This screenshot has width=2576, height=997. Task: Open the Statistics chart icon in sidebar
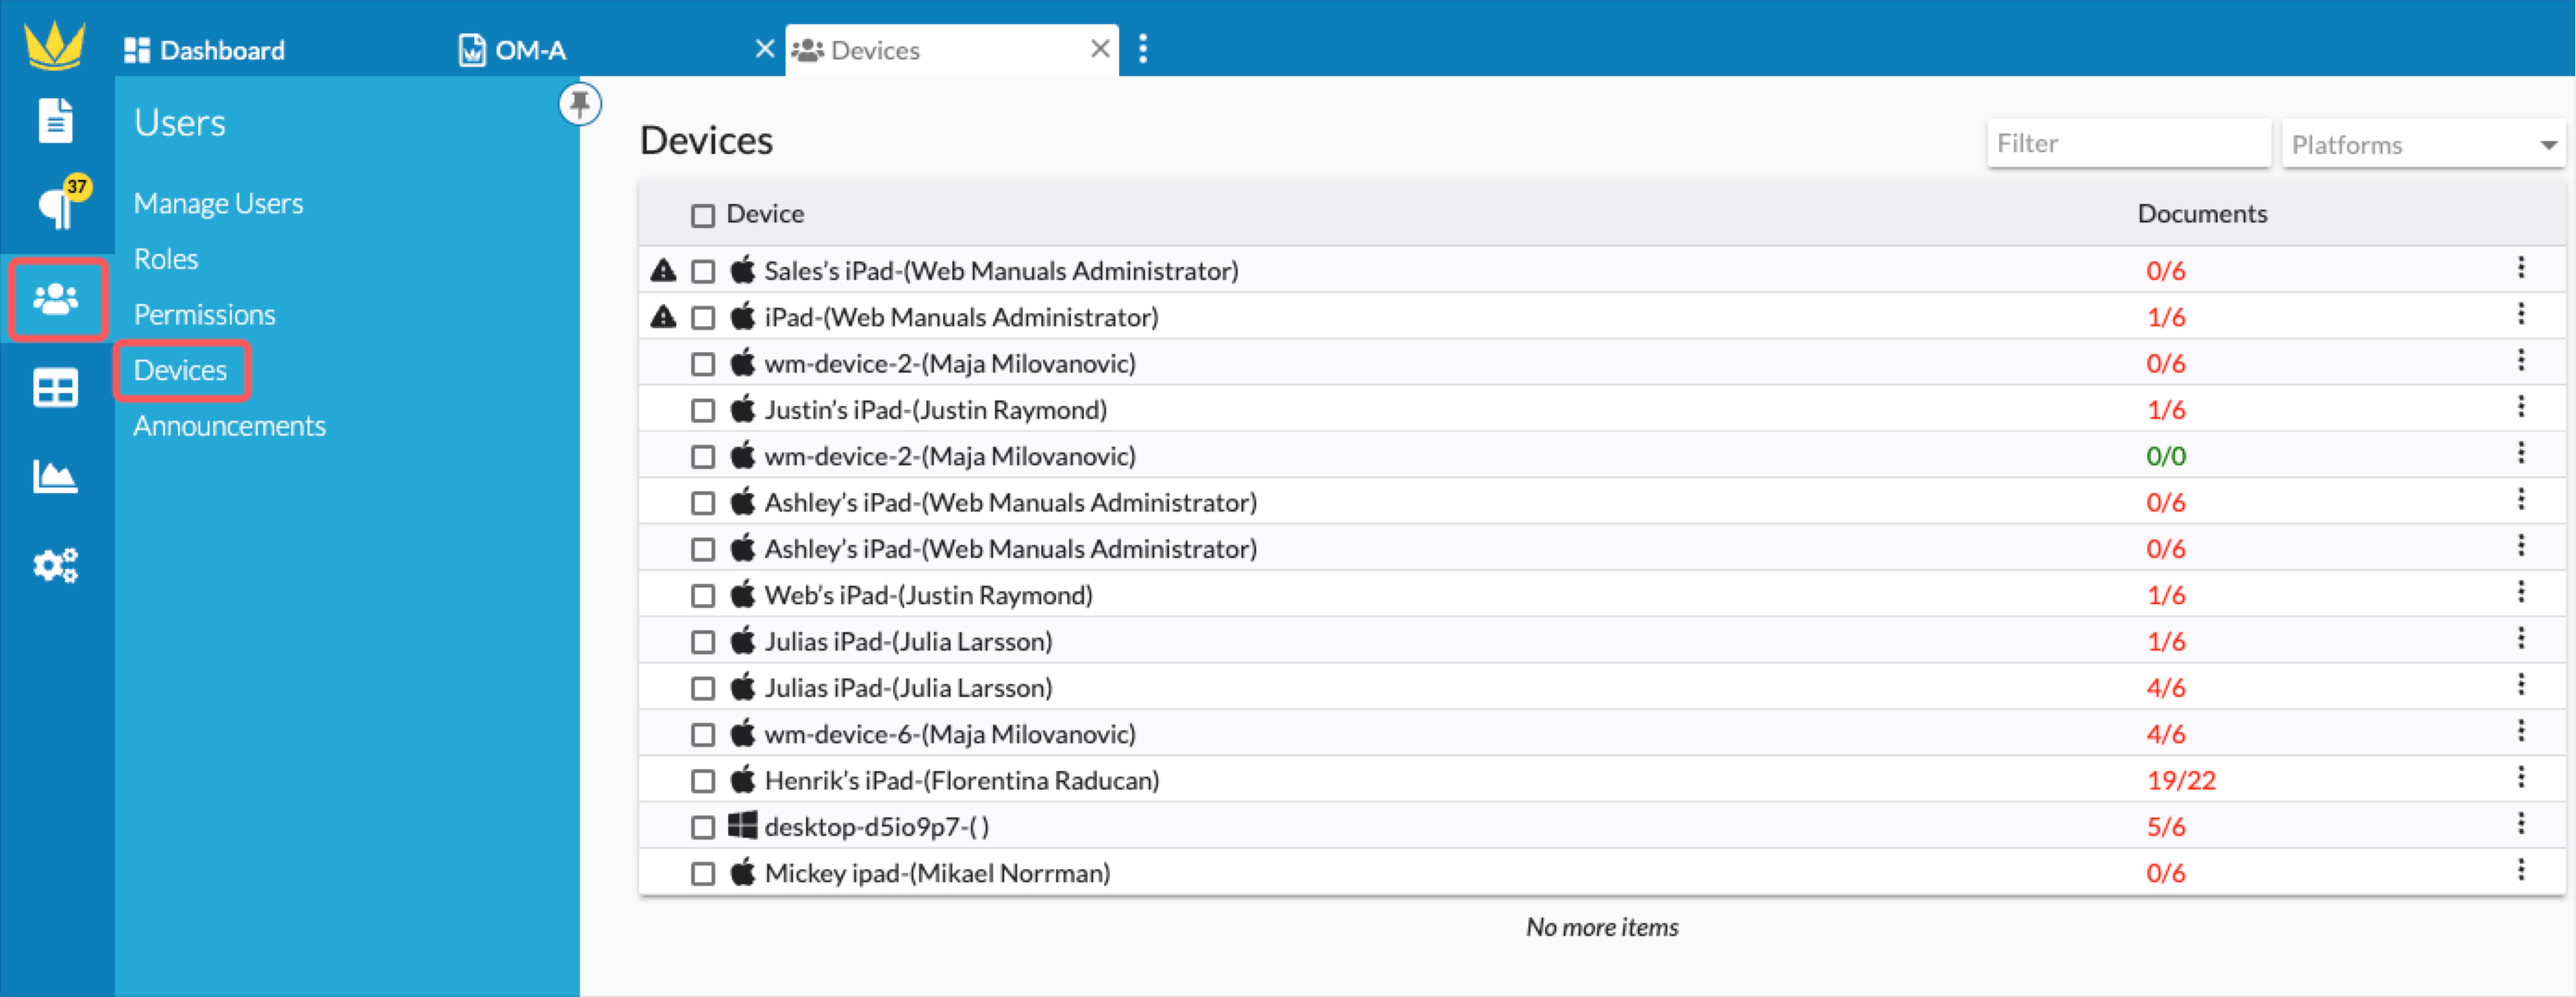point(55,477)
